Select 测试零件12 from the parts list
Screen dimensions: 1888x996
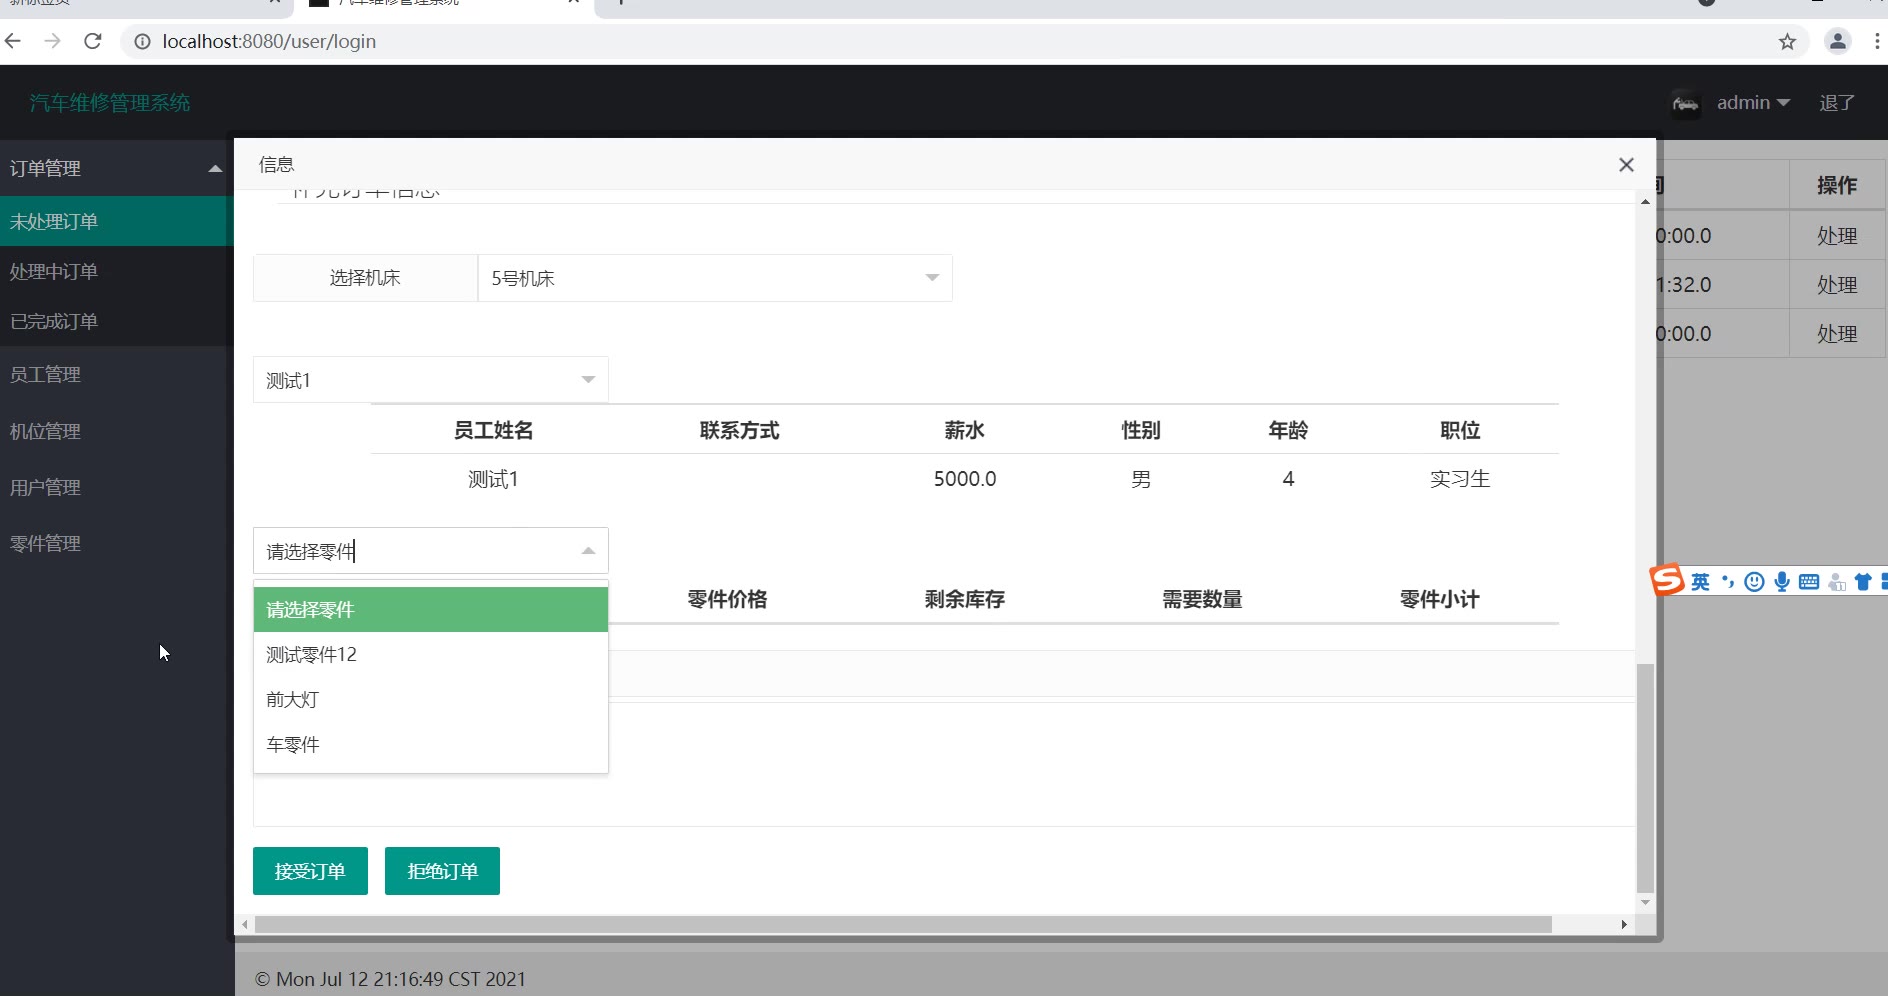pos(431,655)
